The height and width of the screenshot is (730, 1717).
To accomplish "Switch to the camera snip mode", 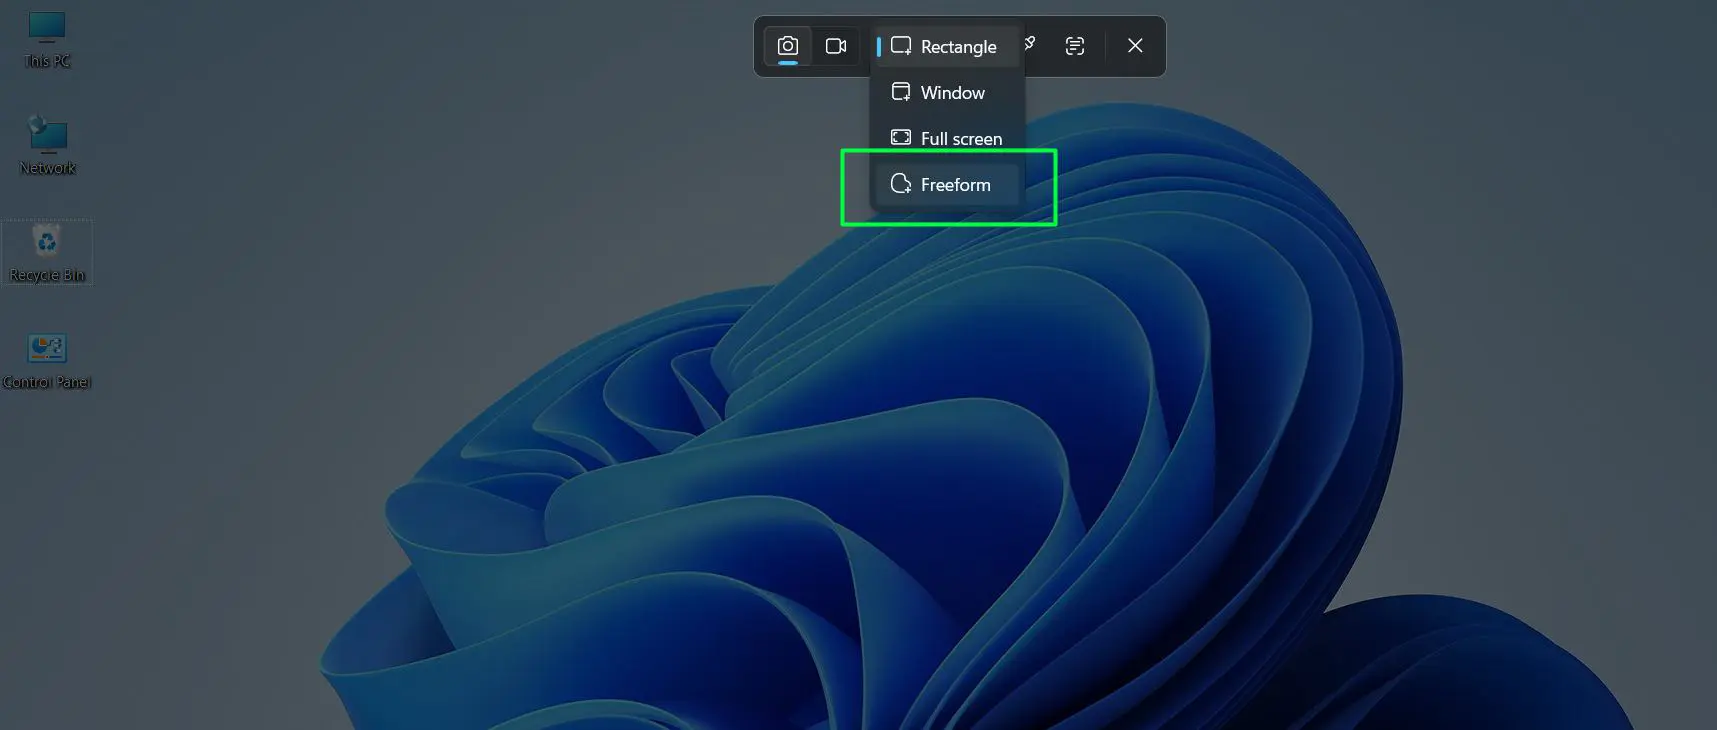I will pos(788,46).
